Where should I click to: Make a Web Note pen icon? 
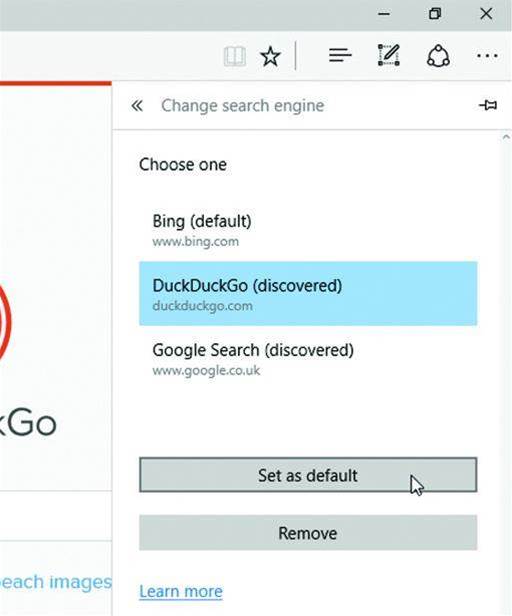click(x=389, y=55)
